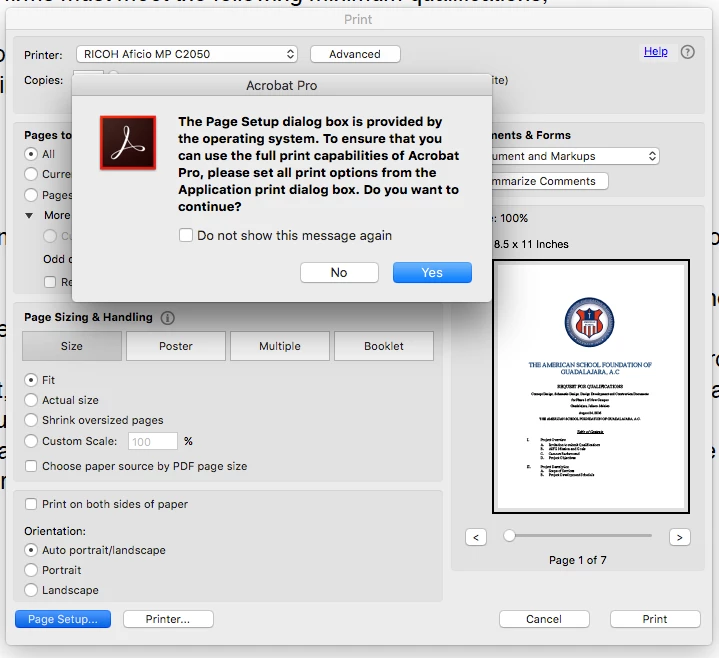Viewport: 719px width, 658px height.
Task: Select the Pages range radio button
Action: (31, 195)
